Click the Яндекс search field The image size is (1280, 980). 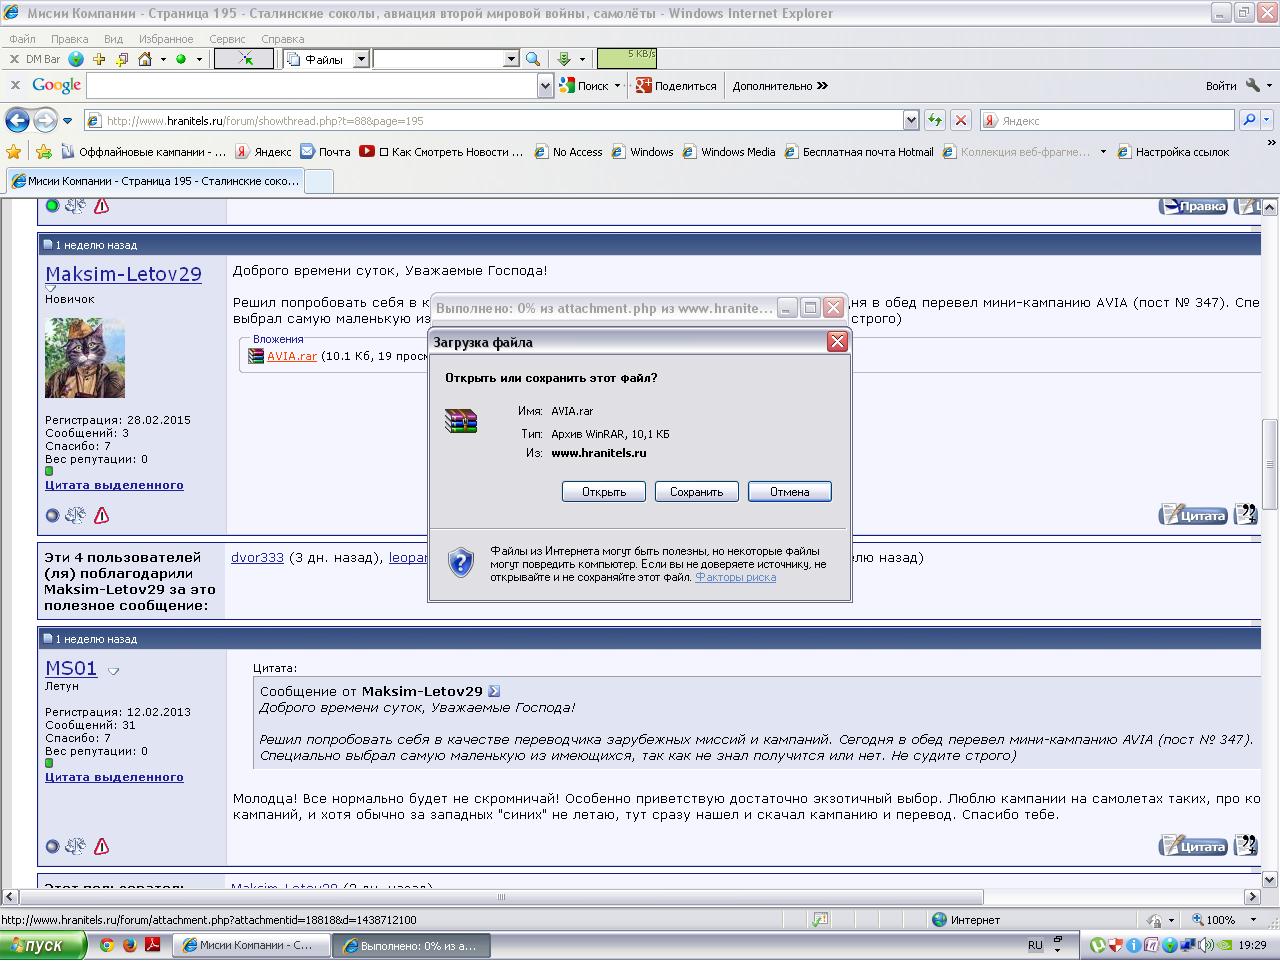1106,120
